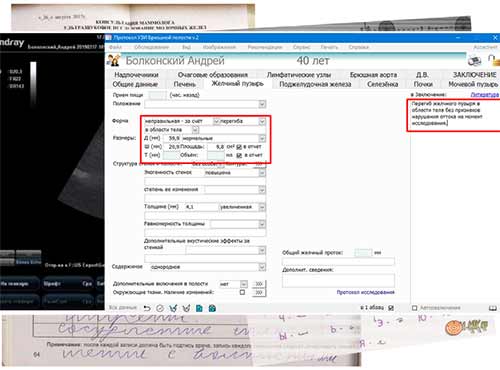Toggle the Площадь 'в отчет' checkbox
This screenshot has height=370, width=500.
239,147
